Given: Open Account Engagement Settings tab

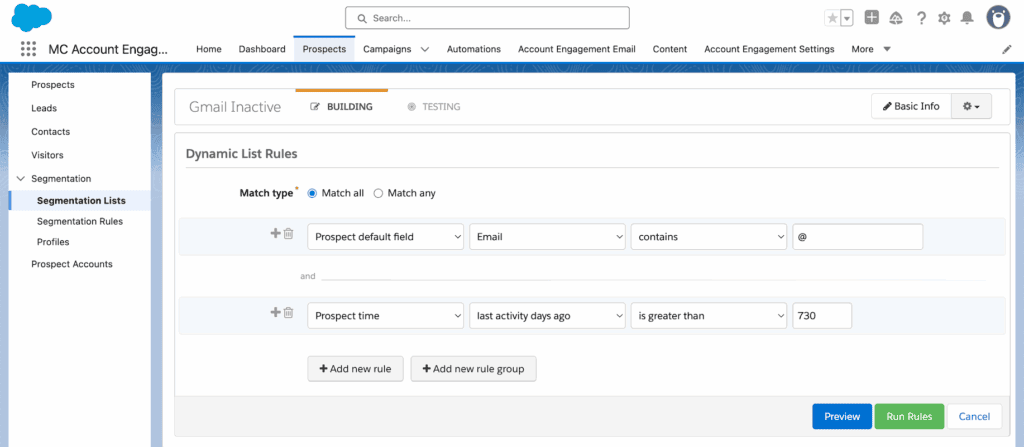Looking at the screenshot, I should click(769, 49).
